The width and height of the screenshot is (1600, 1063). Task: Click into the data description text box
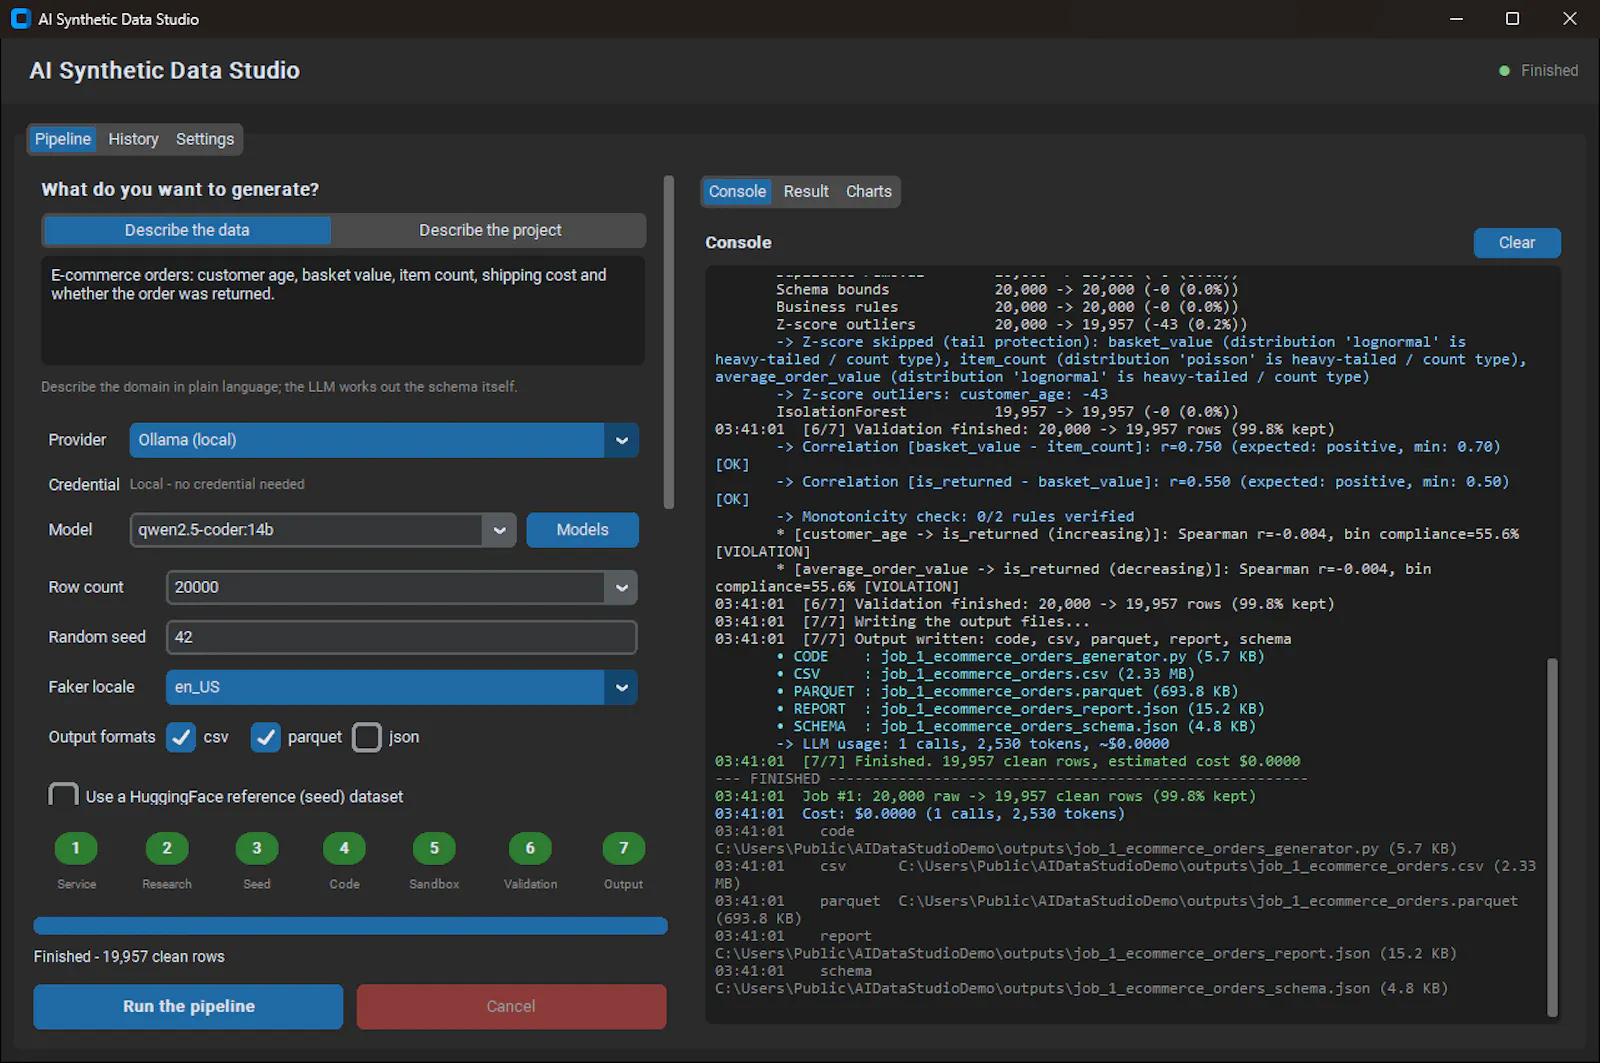click(343, 310)
